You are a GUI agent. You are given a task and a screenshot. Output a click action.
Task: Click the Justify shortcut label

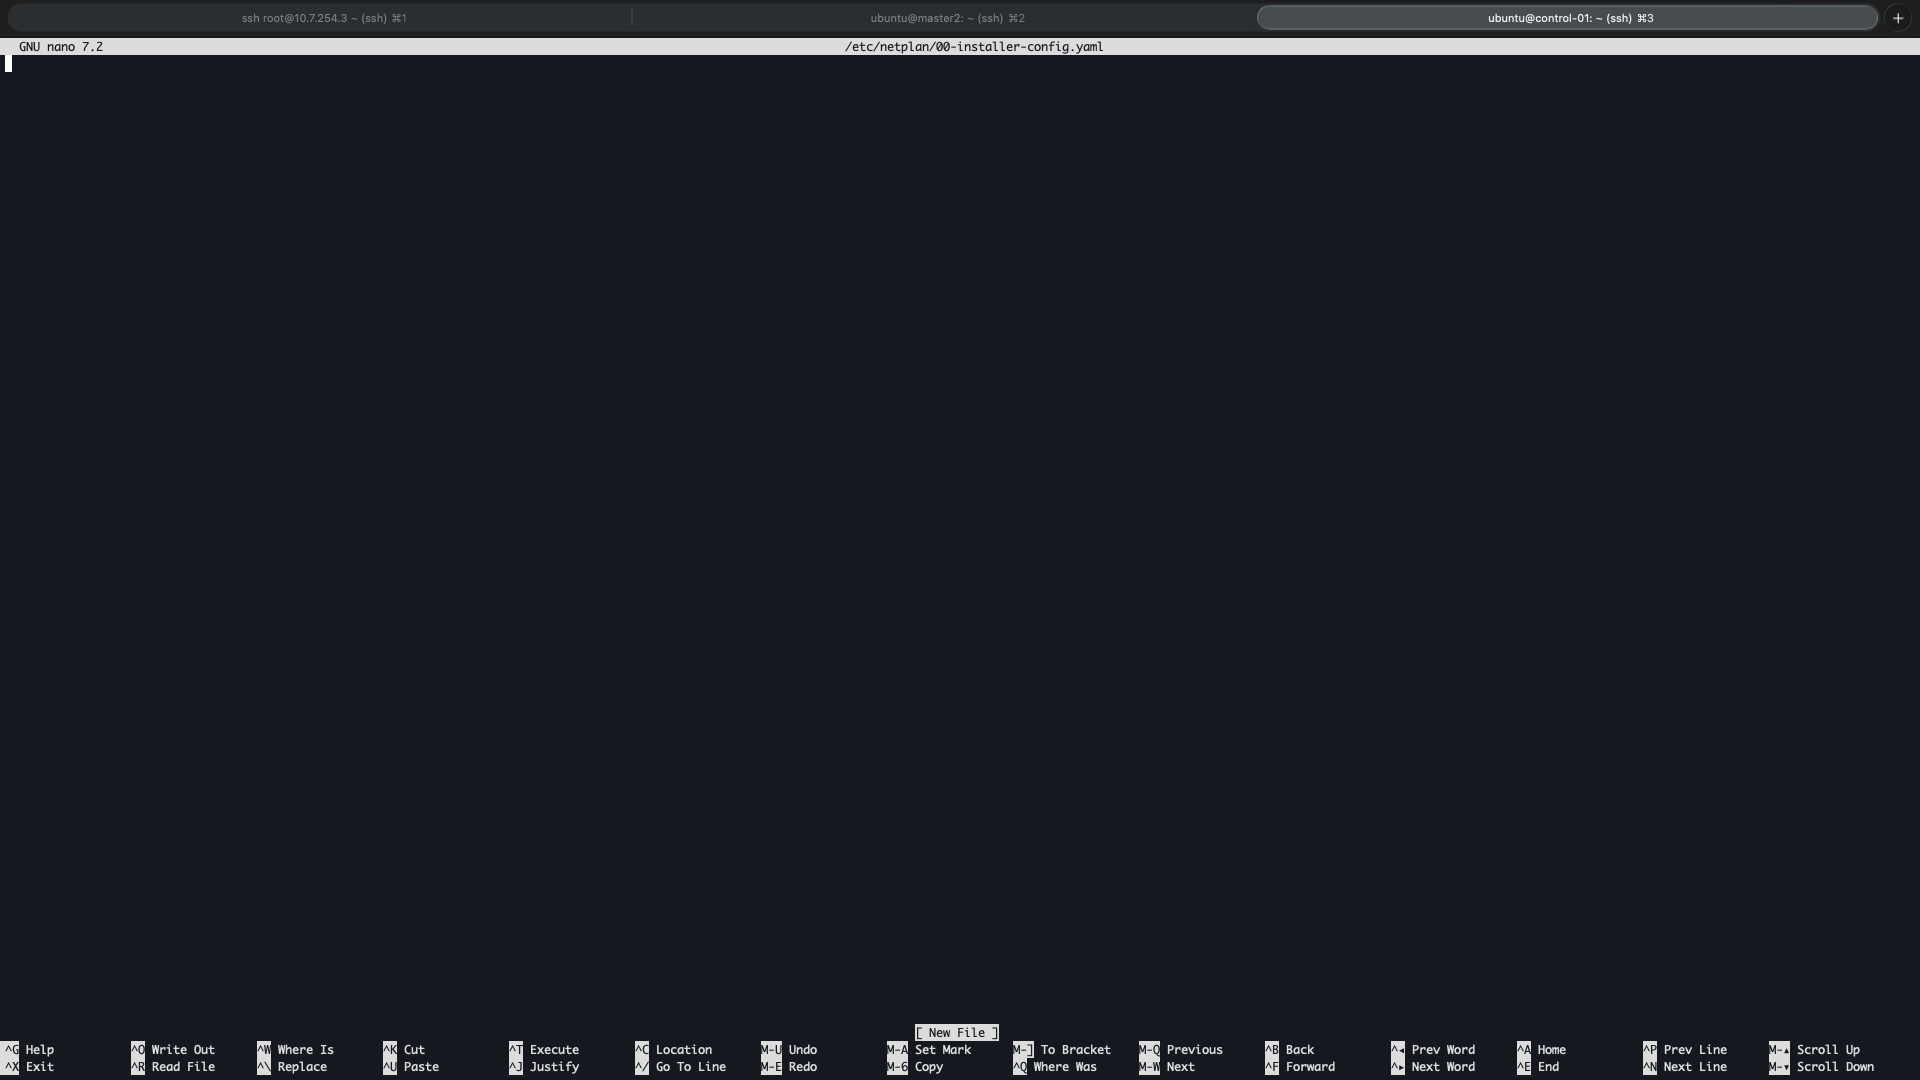(x=554, y=1067)
